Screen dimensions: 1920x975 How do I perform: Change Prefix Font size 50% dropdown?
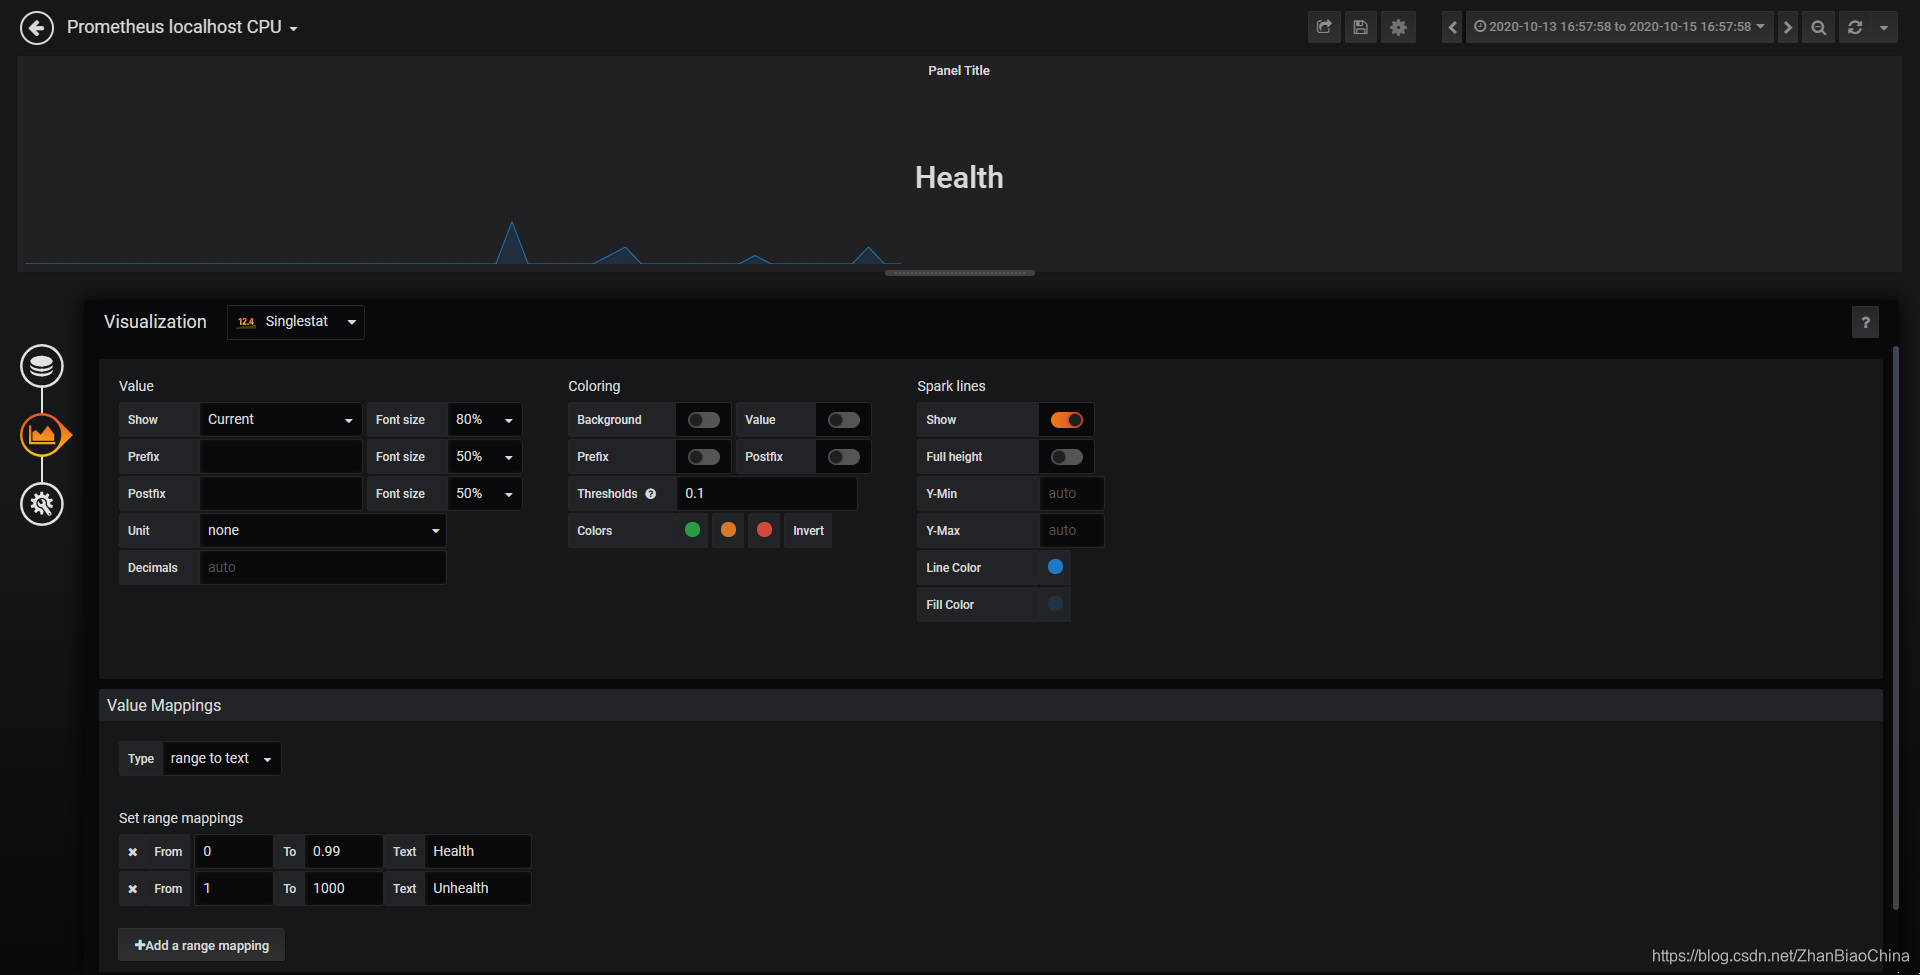[x=484, y=457]
